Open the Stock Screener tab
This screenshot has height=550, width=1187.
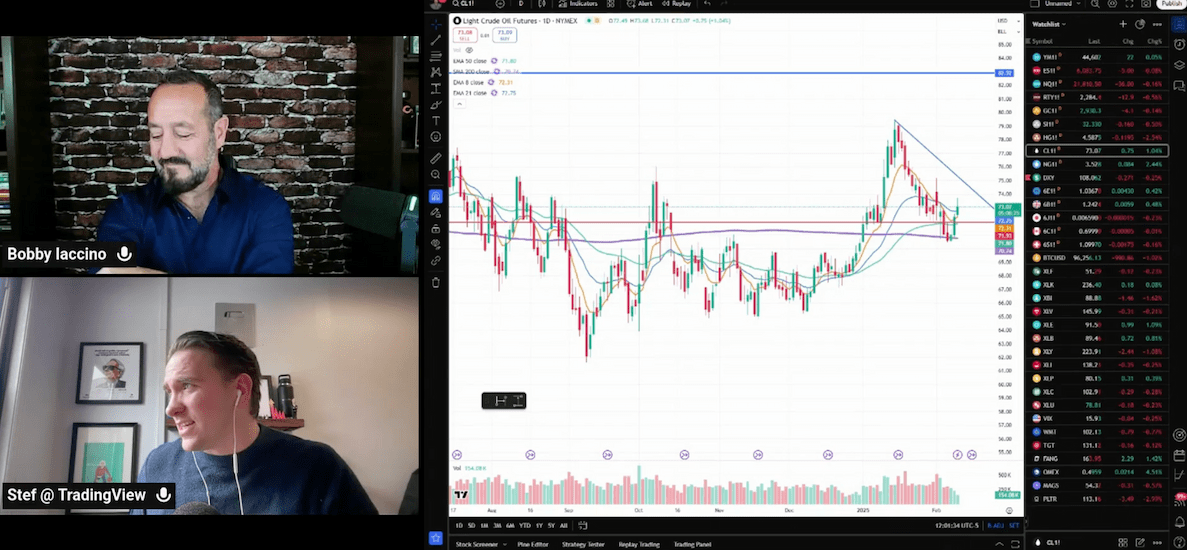pyautogui.click(x=479, y=544)
